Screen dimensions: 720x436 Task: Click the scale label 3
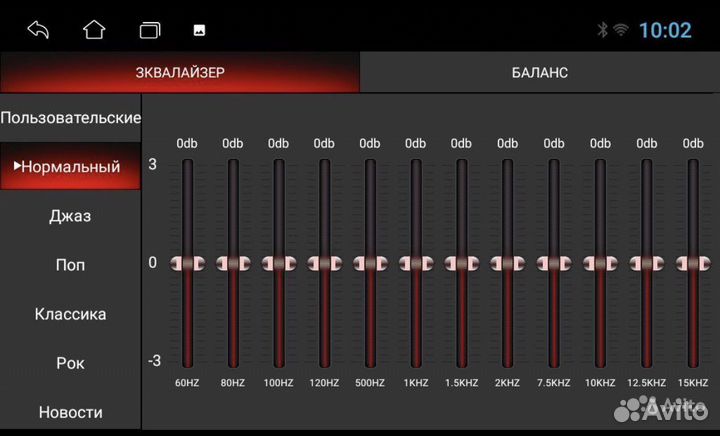(152, 164)
